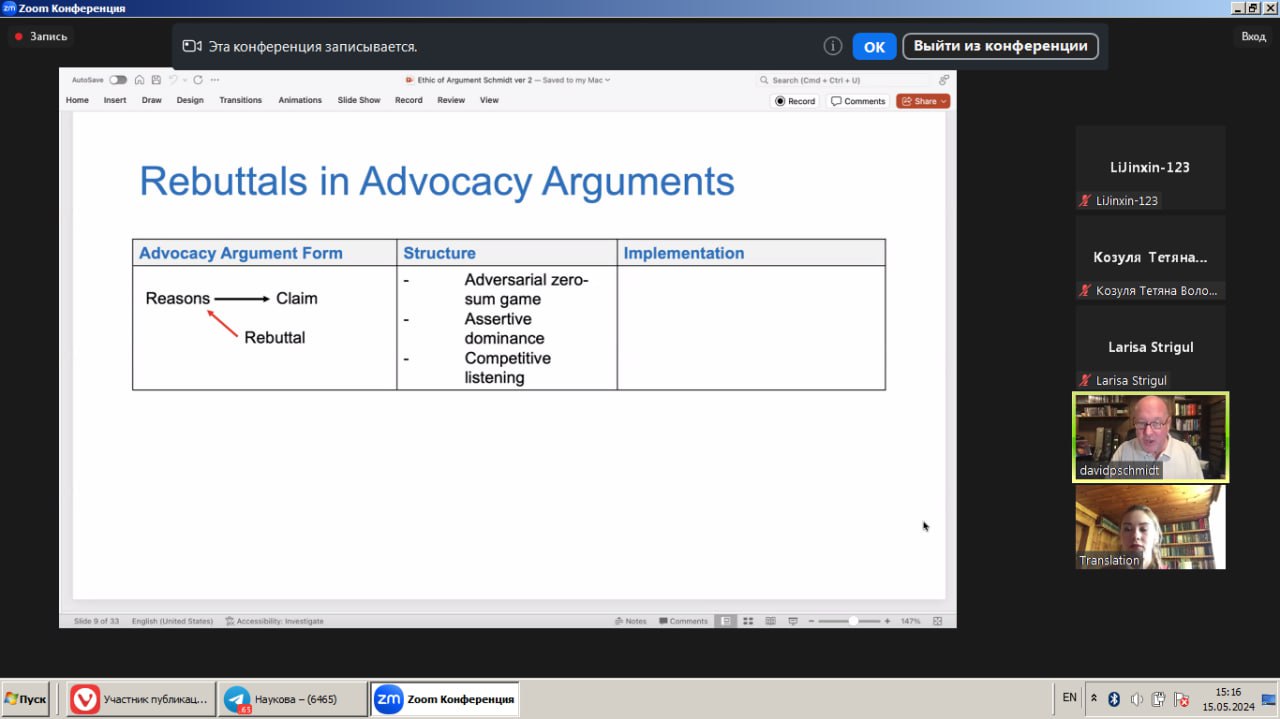Open the Slide Show ribbon tab
This screenshot has height=719, width=1280.
point(358,100)
